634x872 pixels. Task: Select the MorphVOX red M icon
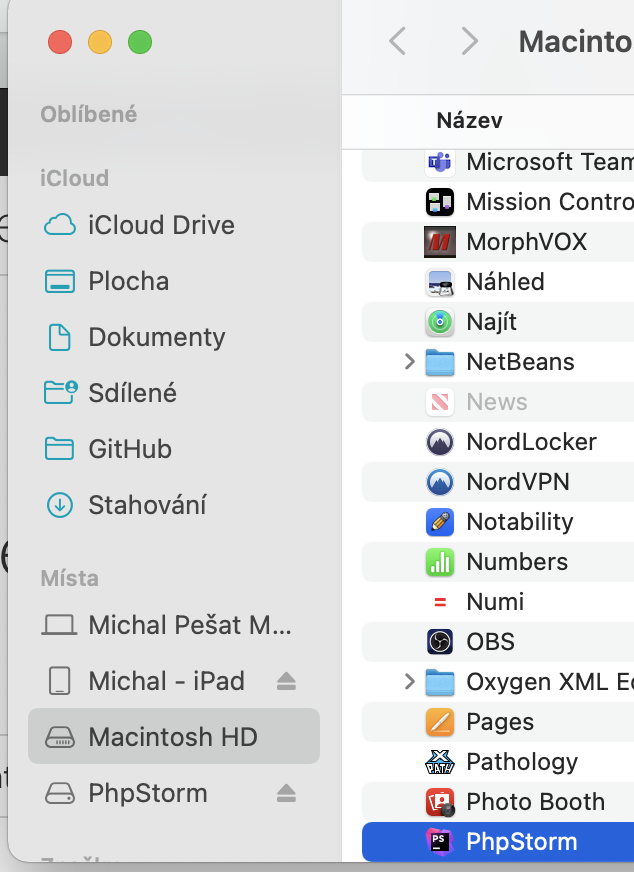click(x=440, y=242)
